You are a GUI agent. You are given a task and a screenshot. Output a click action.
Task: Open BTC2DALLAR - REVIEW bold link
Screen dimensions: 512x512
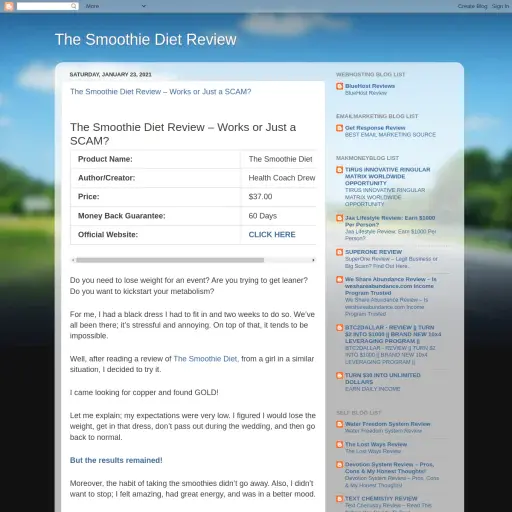pos(393,334)
